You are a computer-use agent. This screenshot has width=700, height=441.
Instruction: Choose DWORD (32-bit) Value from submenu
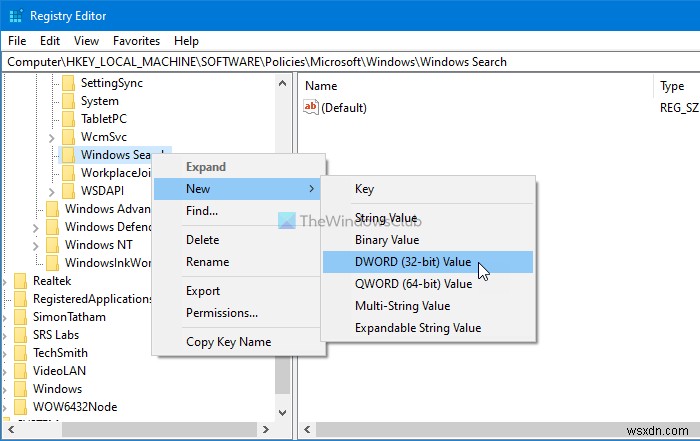pos(413,262)
